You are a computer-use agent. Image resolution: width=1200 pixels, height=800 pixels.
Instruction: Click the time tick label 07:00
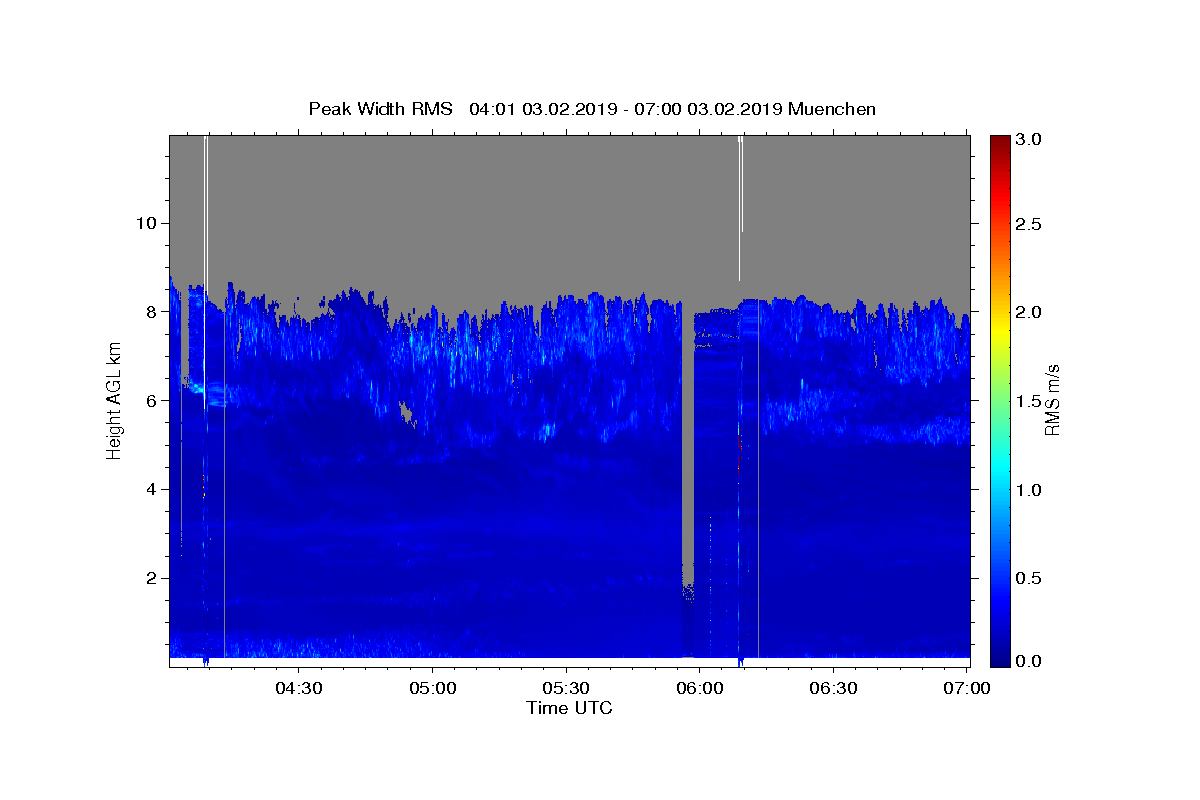(x=966, y=688)
